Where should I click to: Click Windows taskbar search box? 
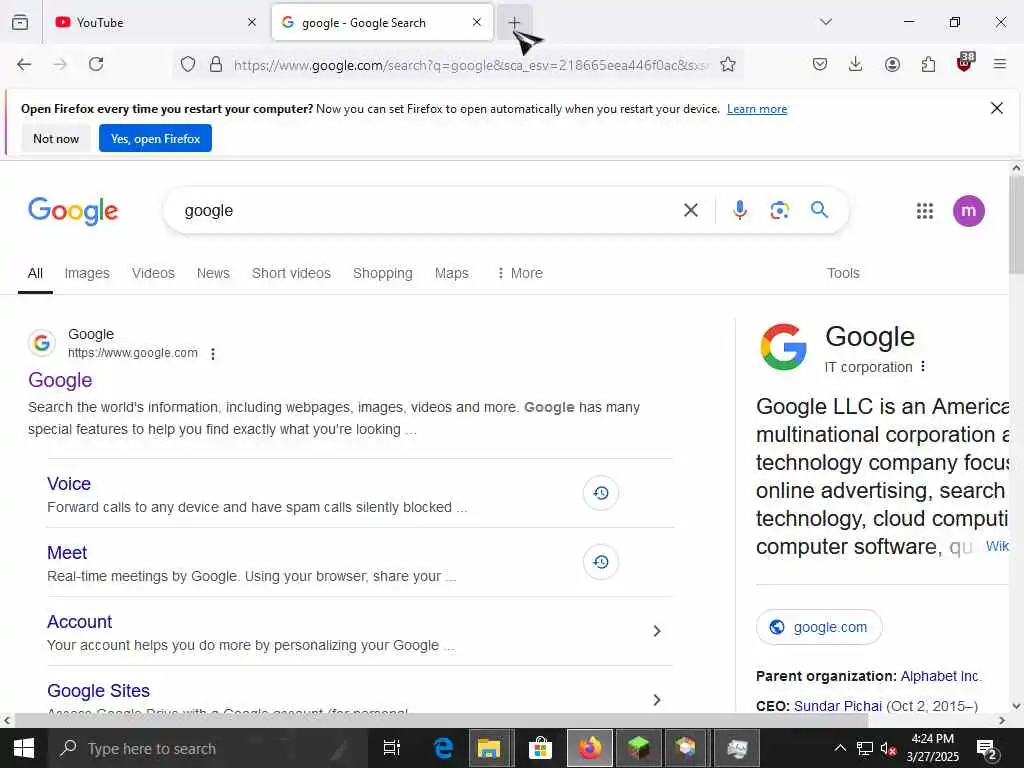pos(208,748)
